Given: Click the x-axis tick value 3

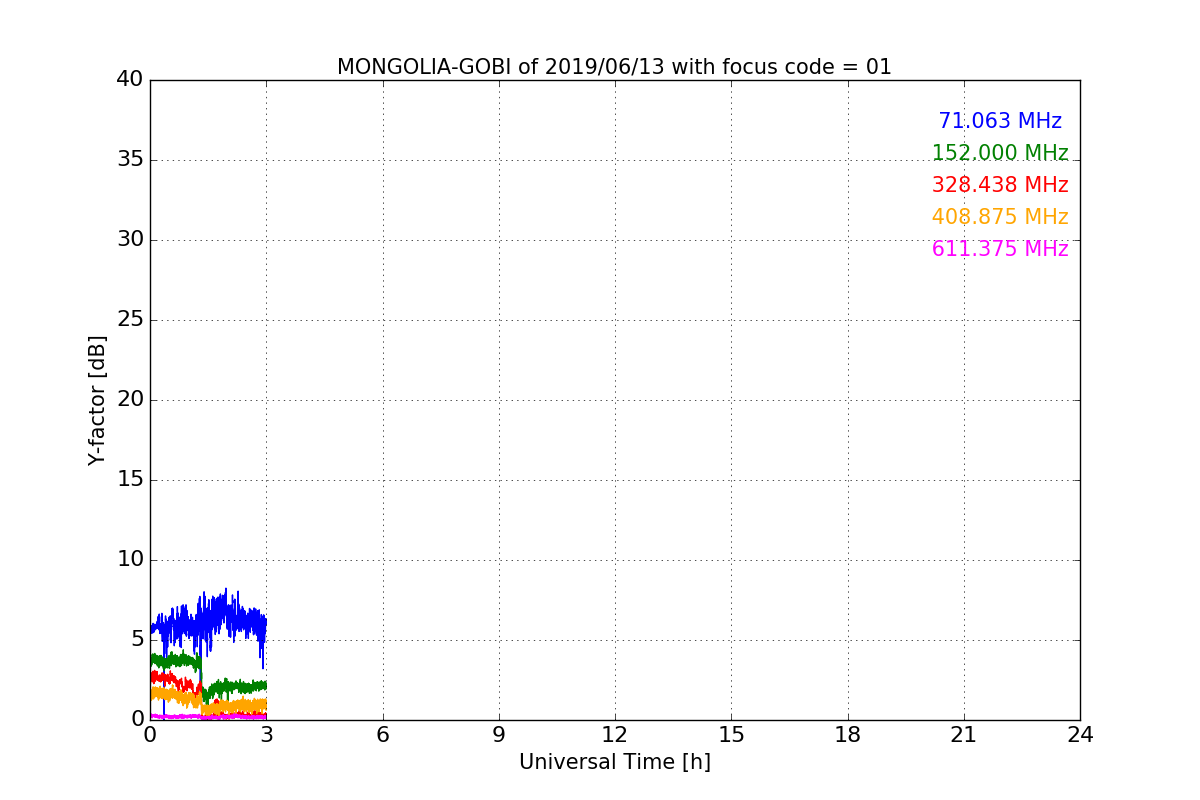Looking at the screenshot, I should [x=266, y=735].
